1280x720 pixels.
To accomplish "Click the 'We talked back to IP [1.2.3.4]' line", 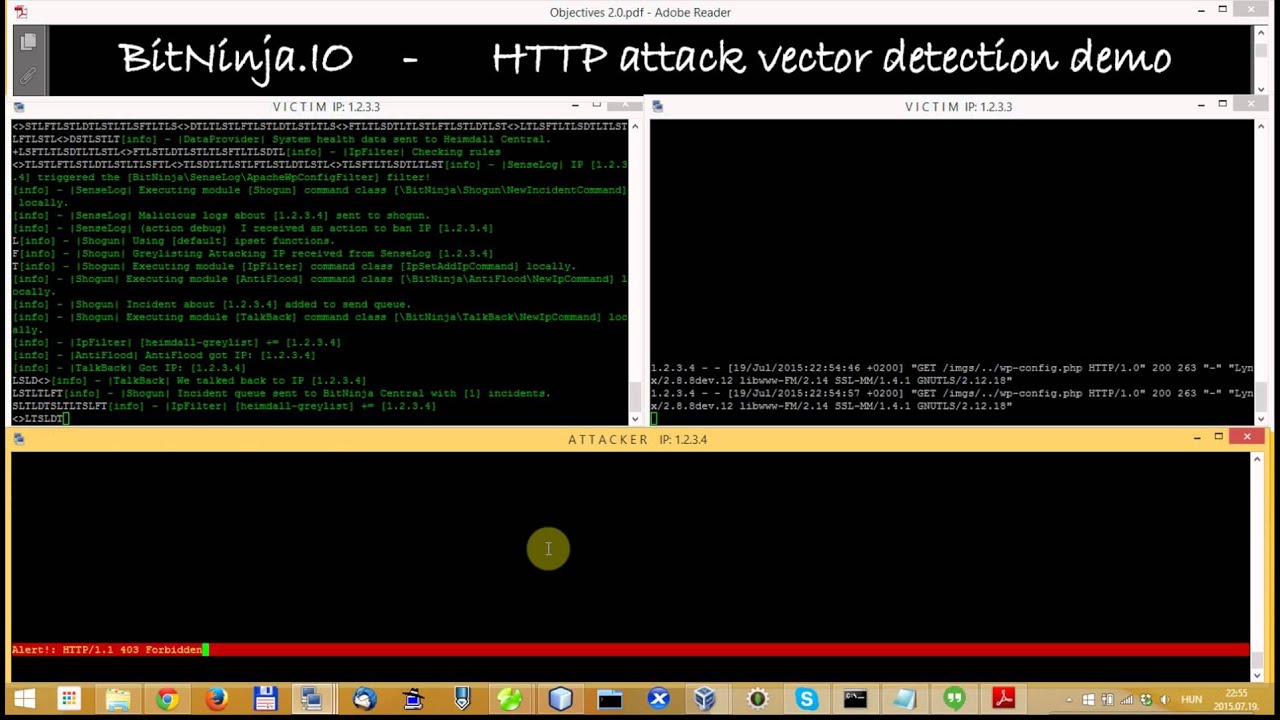I will tap(189, 381).
